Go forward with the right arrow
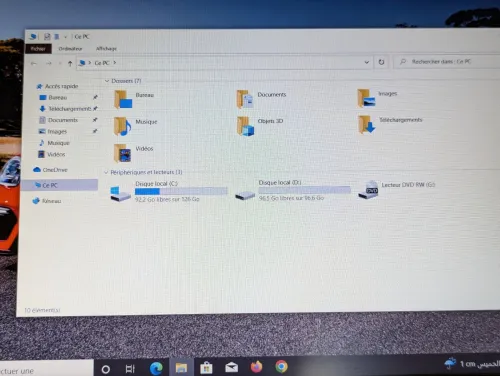The height and width of the screenshot is (376, 500). click(49, 63)
